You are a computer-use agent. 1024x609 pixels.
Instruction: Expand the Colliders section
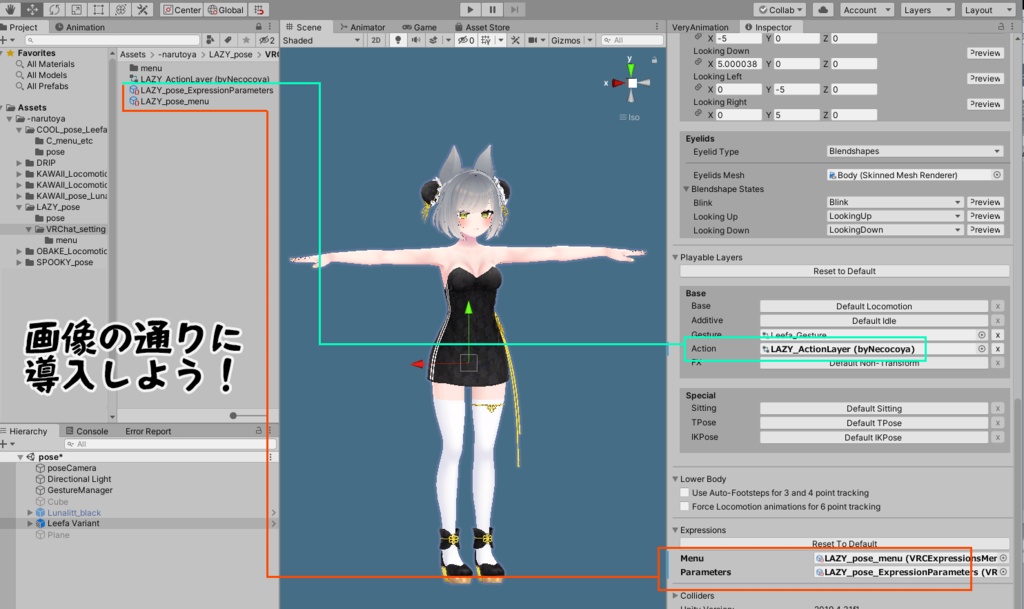[x=676, y=595]
